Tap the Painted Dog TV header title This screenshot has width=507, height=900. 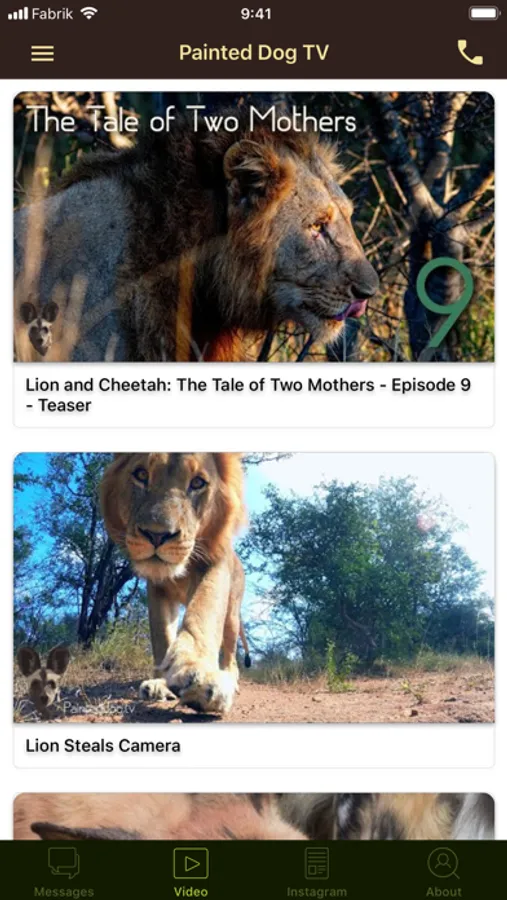pos(254,53)
